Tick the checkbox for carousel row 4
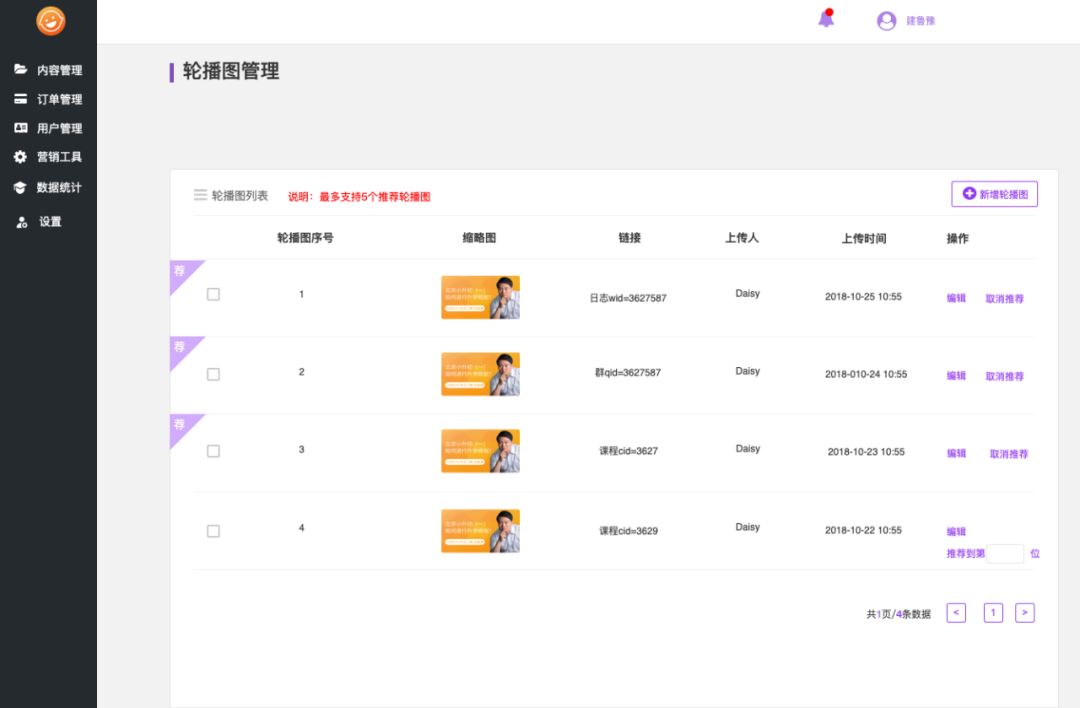Viewport: 1080px width, 708px height. pyautogui.click(x=213, y=531)
